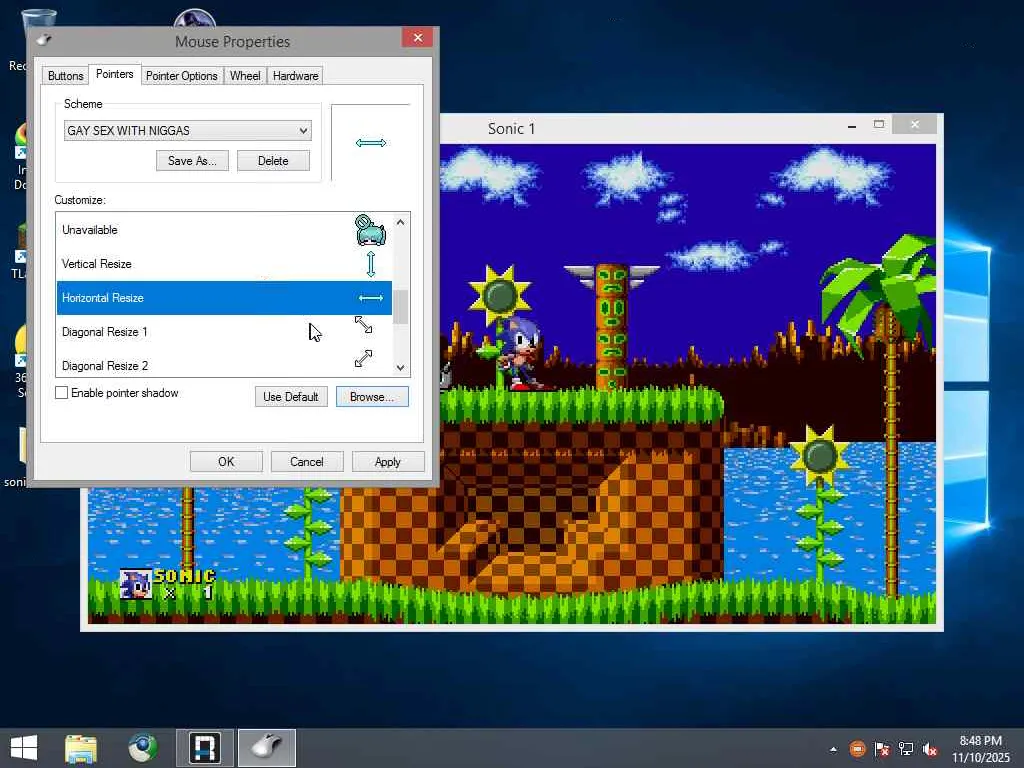The width and height of the screenshot is (1024, 768).
Task: Switch to the Pointers tab
Action: 114,74
